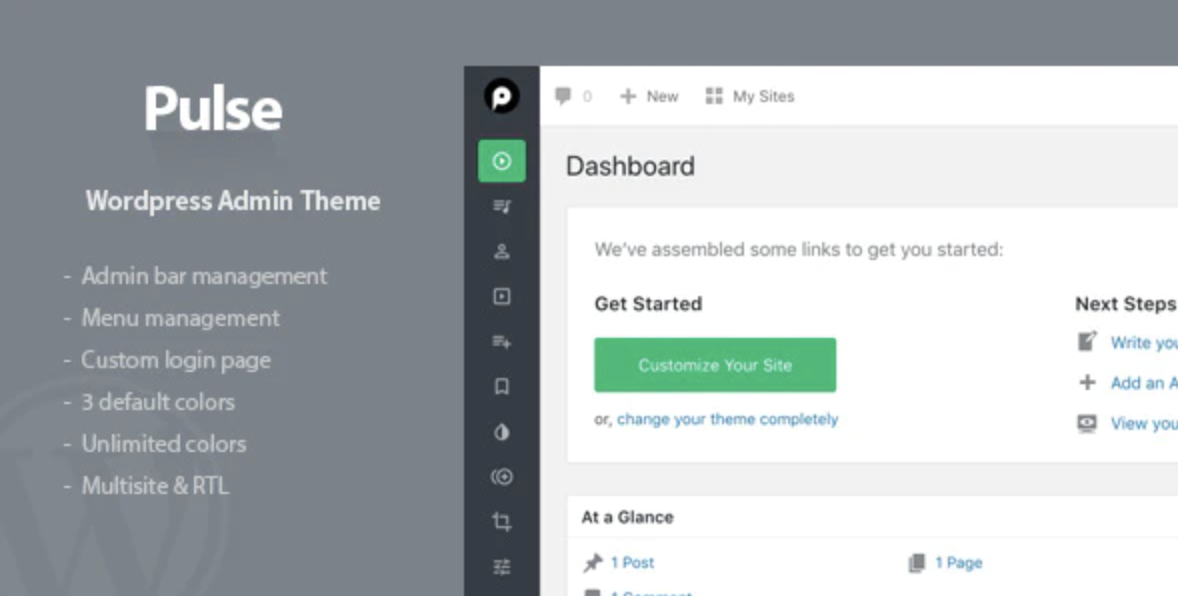1178x596 pixels.
Task: Click the write post link under Next Steps
Action: tap(1143, 342)
